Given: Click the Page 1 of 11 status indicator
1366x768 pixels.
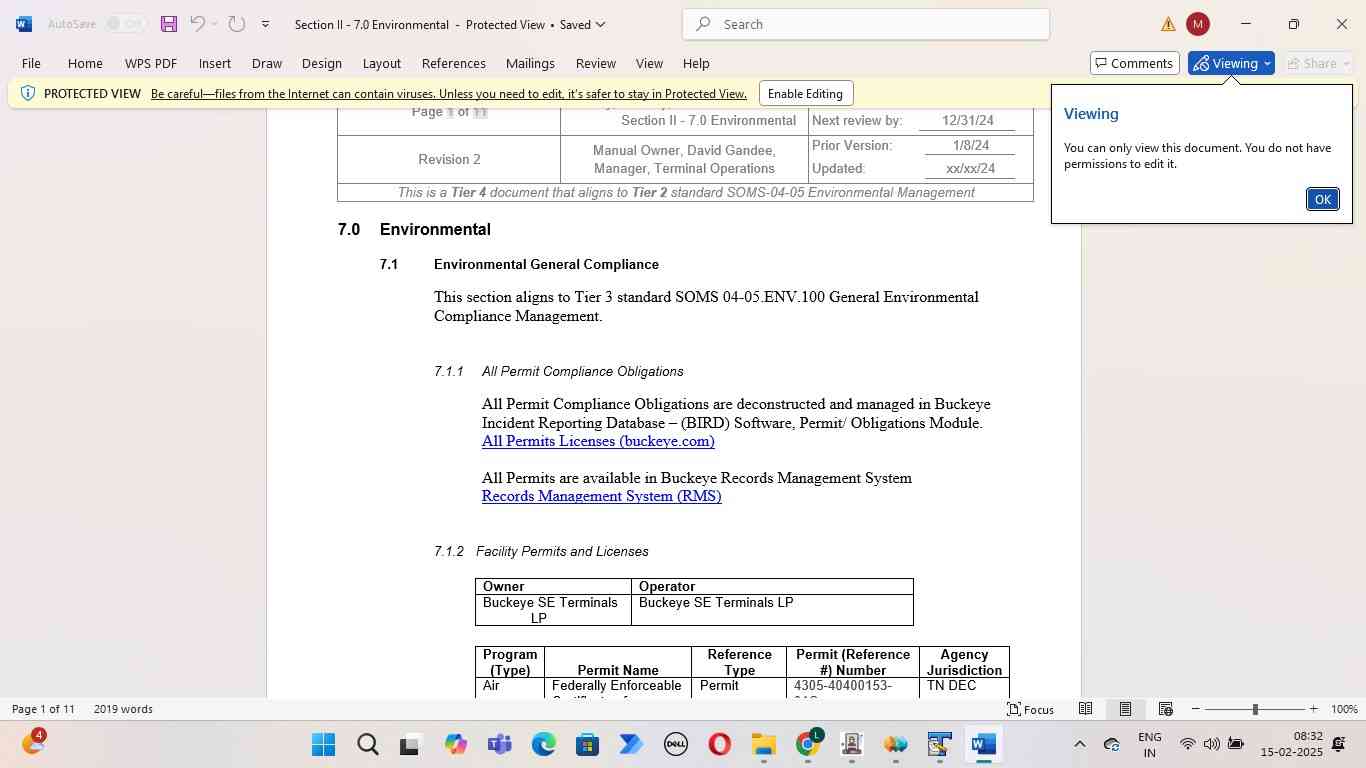Looking at the screenshot, I should point(43,709).
